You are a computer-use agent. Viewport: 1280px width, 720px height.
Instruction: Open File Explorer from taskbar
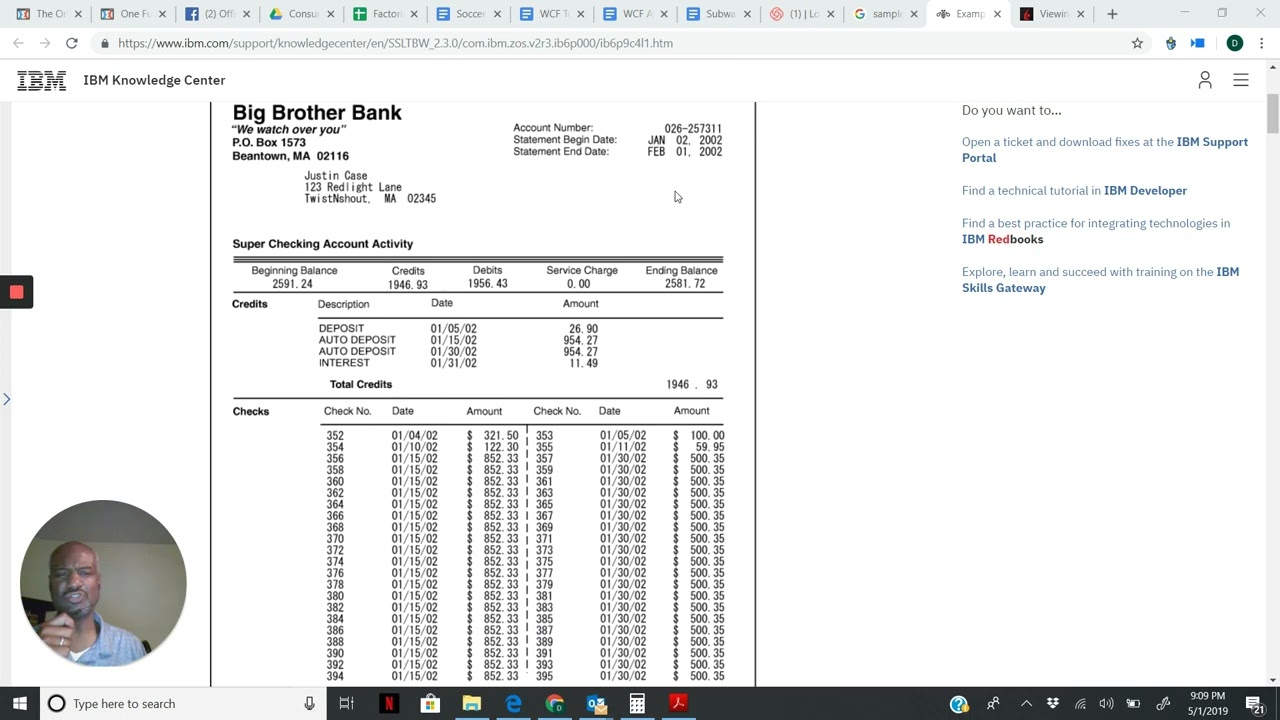coord(472,704)
